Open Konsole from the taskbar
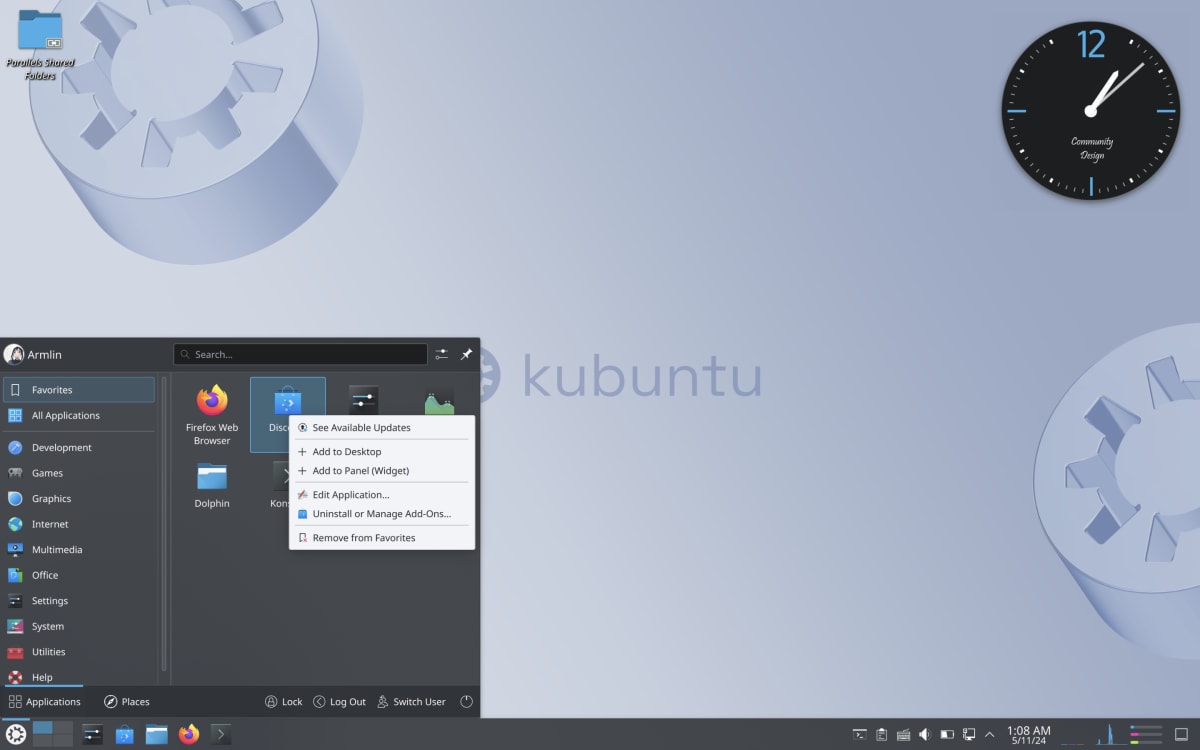The image size is (1200, 750). (221, 735)
